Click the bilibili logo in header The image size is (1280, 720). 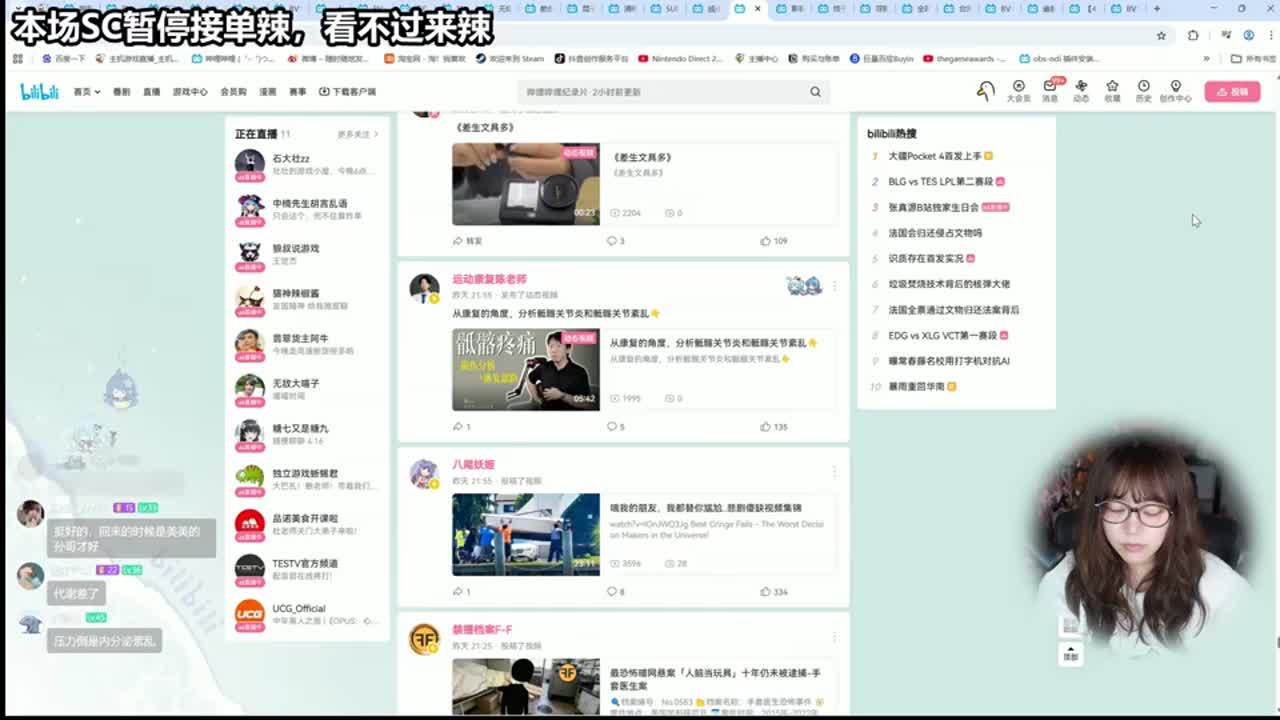[x=40, y=92]
